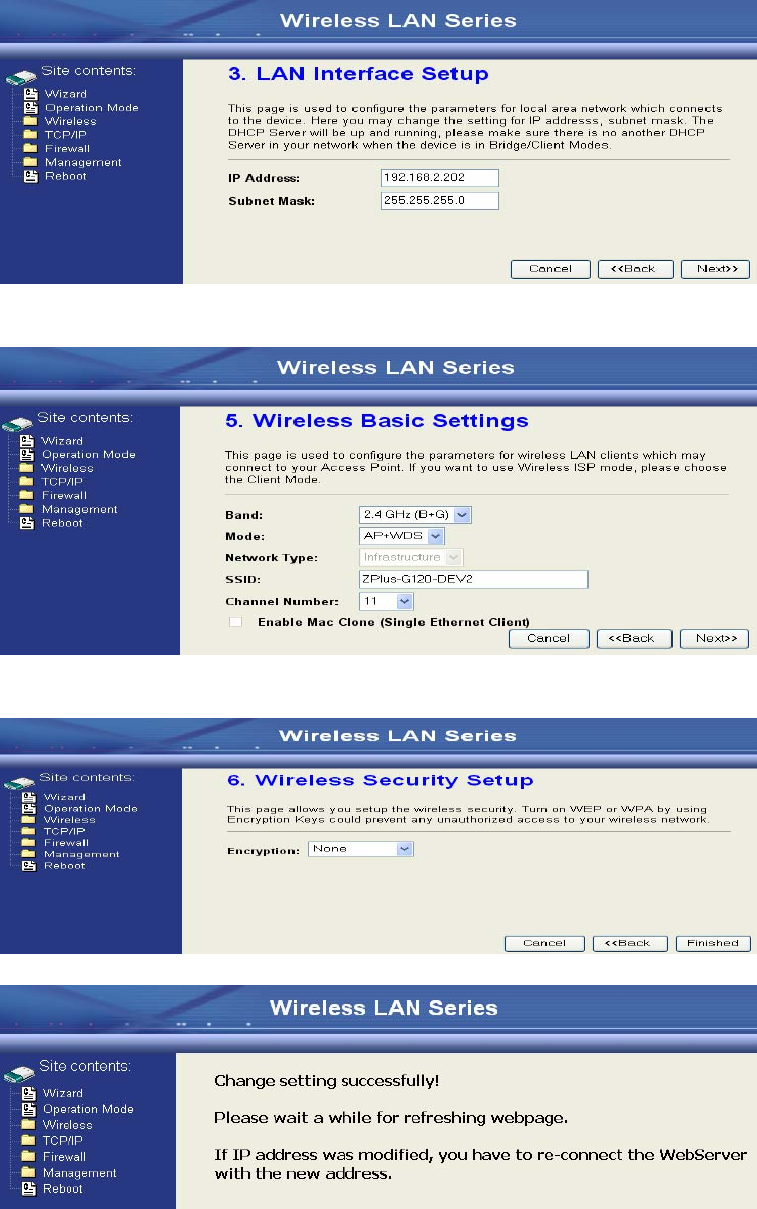Click Site contents icon beside Wireless Security Setup
Screen dimensions: 757x1209
[x=20, y=781]
